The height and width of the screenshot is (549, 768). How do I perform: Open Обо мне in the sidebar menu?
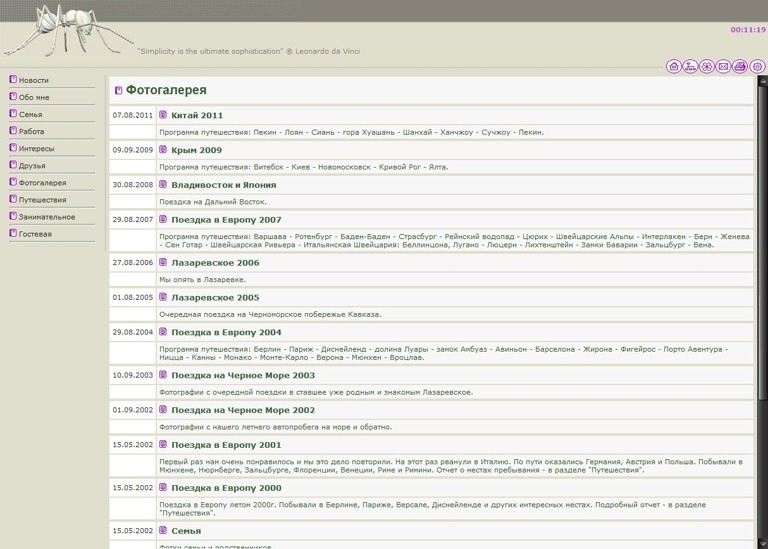34,97
